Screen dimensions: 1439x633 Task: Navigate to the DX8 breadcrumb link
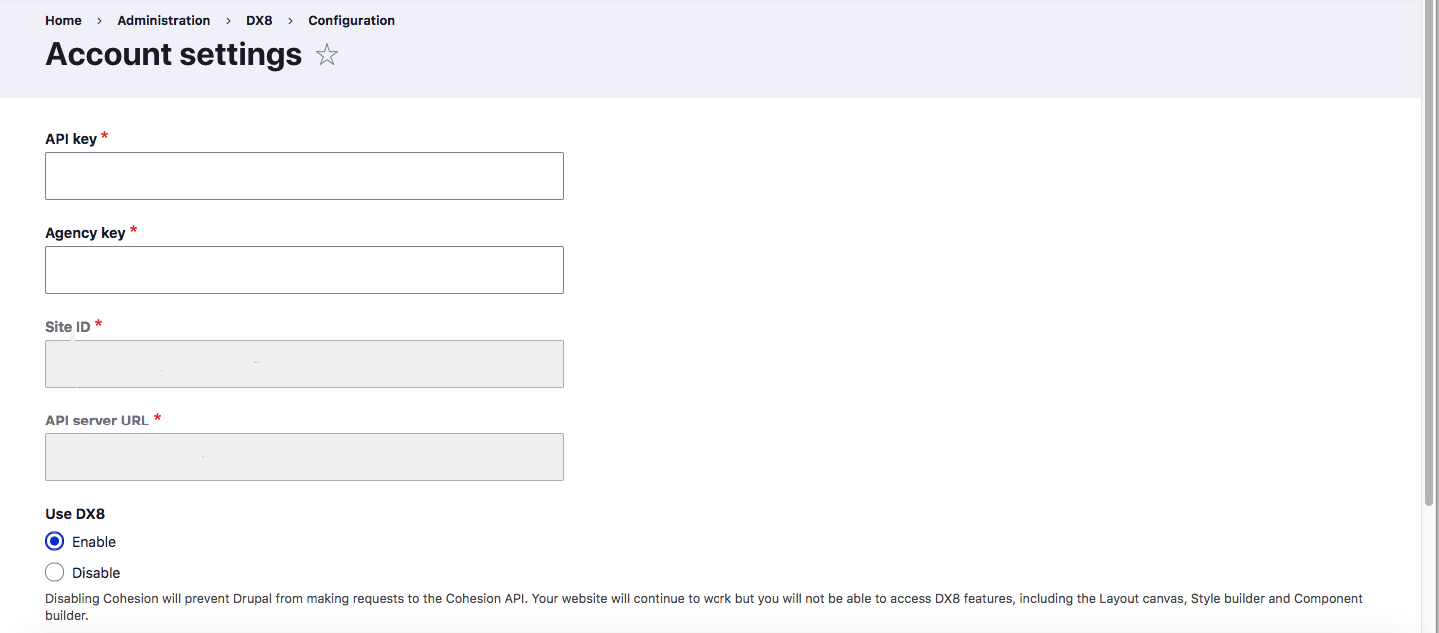[x=259, y=21]
